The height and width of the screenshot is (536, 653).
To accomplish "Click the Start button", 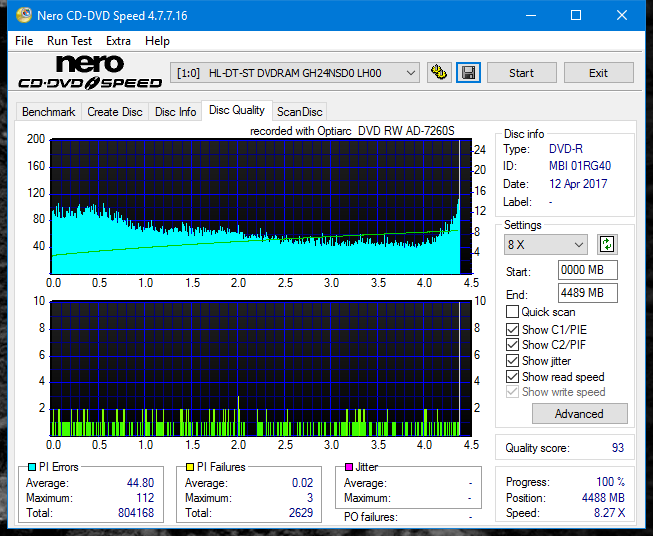I will 521,73.
